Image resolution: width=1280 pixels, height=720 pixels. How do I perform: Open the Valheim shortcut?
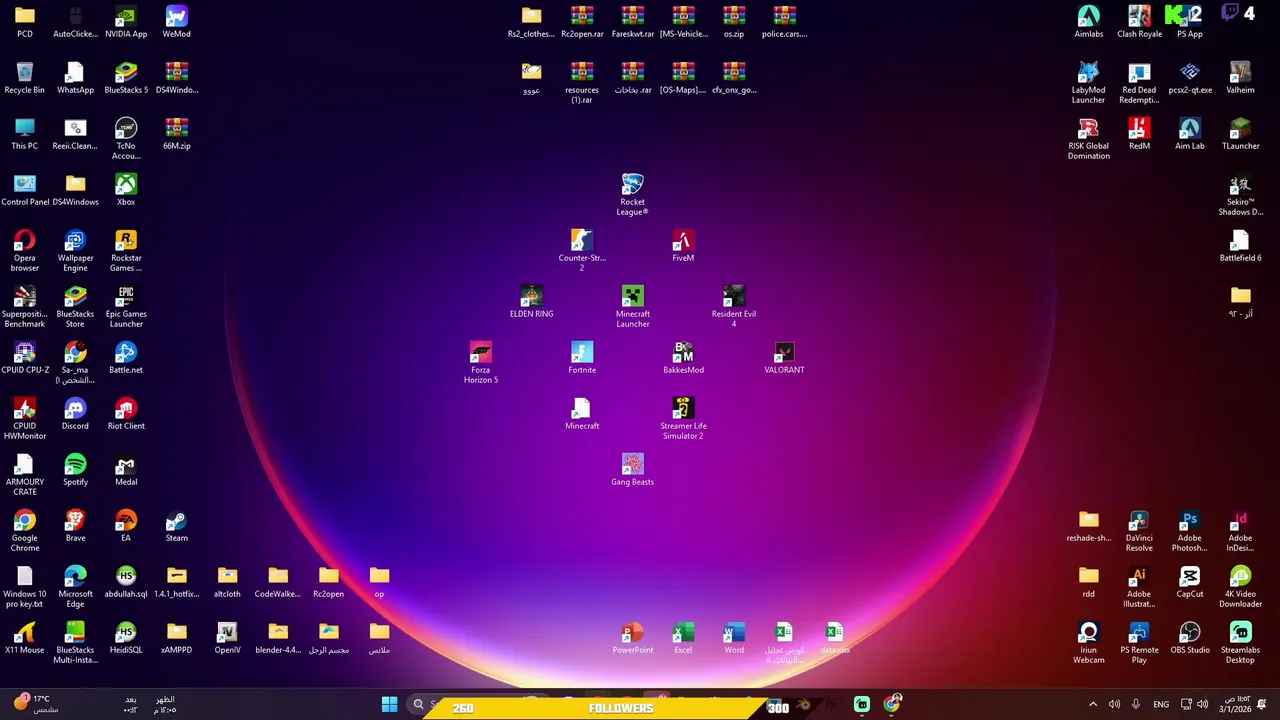[1240, 78]
